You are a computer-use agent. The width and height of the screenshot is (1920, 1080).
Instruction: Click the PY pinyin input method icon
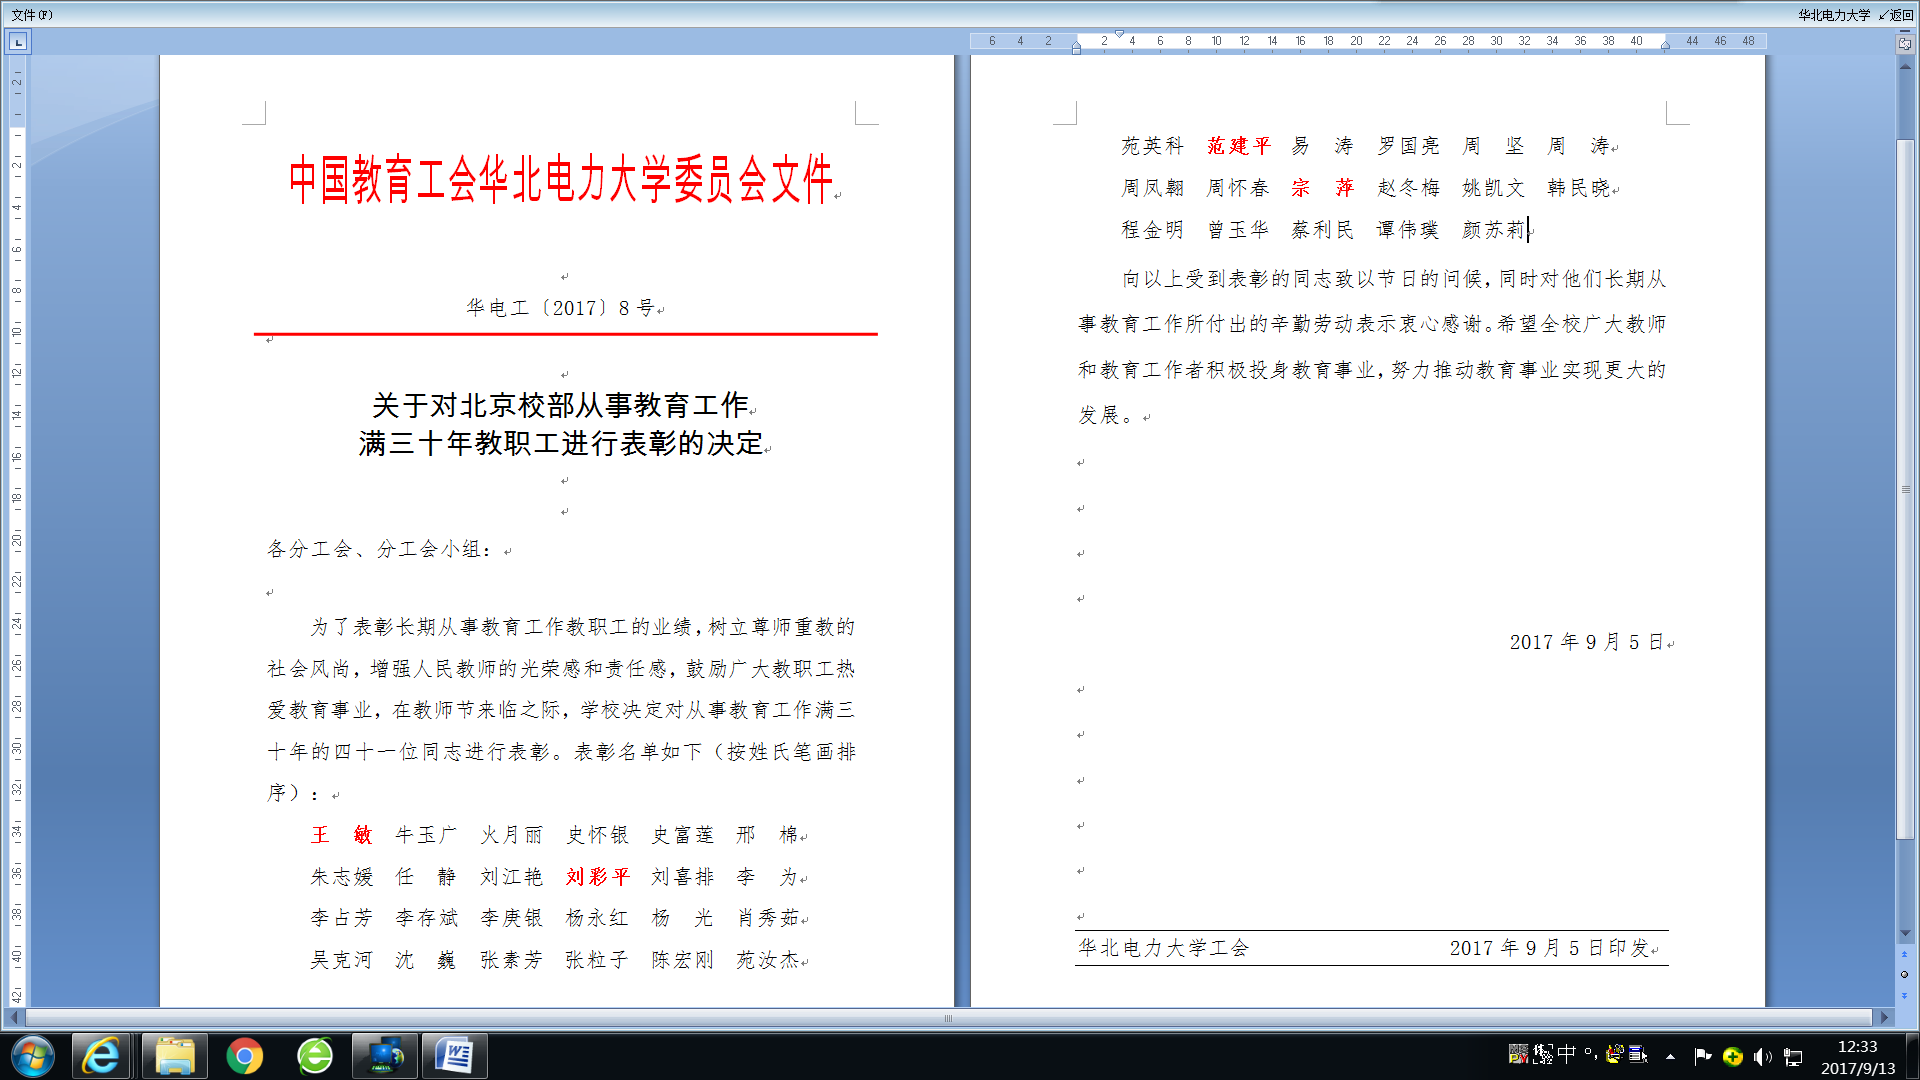(x=1518, y=1054)
